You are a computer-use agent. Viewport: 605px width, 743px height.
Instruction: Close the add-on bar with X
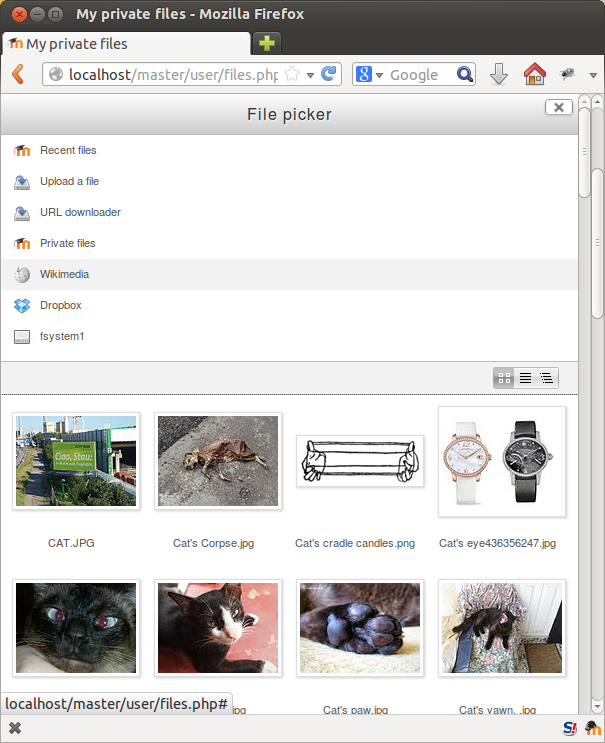pos(15,728)
